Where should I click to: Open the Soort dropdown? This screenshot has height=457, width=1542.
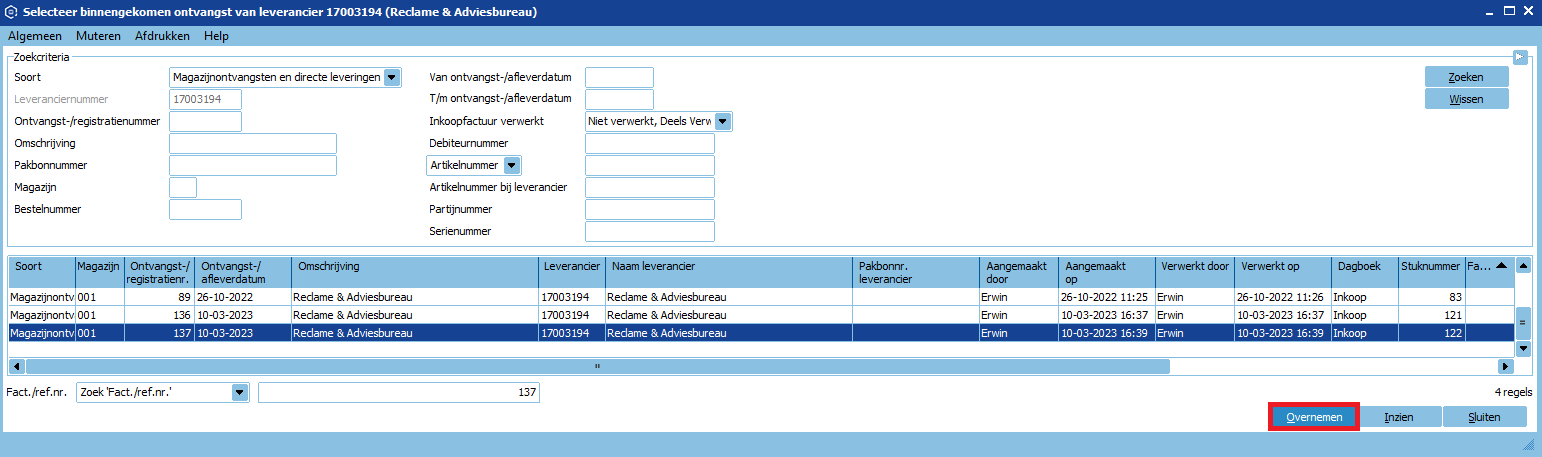point(392,77)
